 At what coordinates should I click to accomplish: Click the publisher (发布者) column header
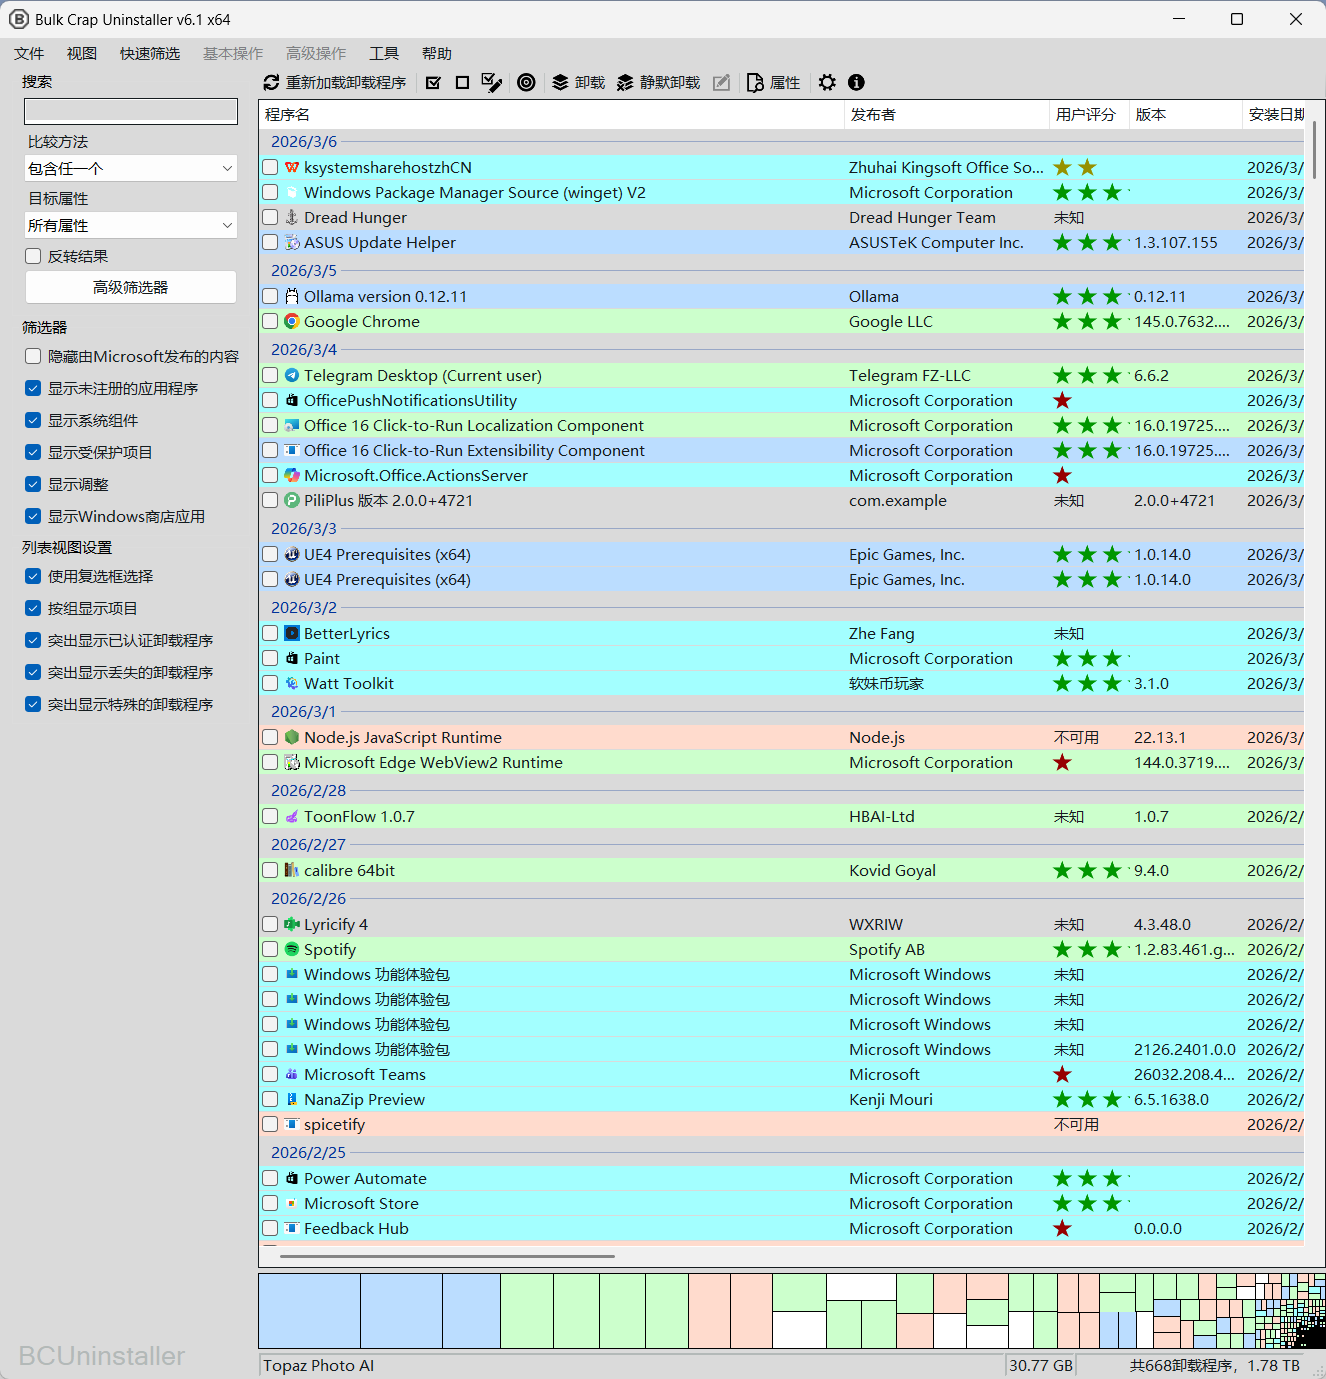pos(873,115)
